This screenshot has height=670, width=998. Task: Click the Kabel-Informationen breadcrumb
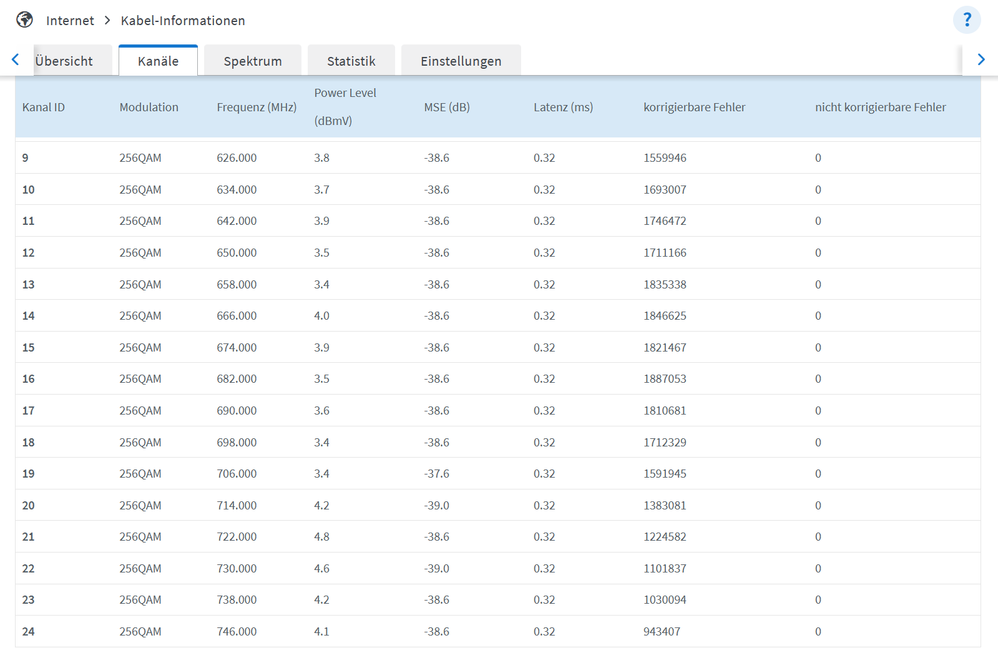click(183, 20)
